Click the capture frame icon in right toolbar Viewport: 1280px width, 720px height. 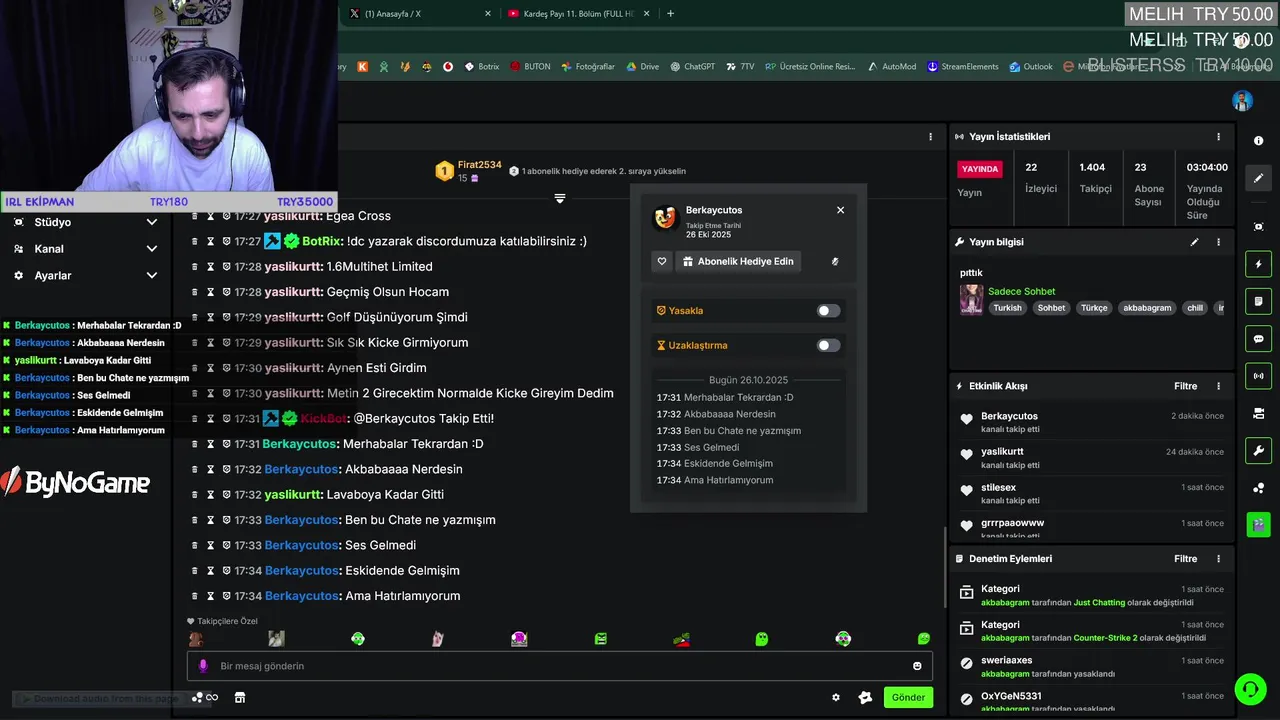click(x=1259, y=227)
